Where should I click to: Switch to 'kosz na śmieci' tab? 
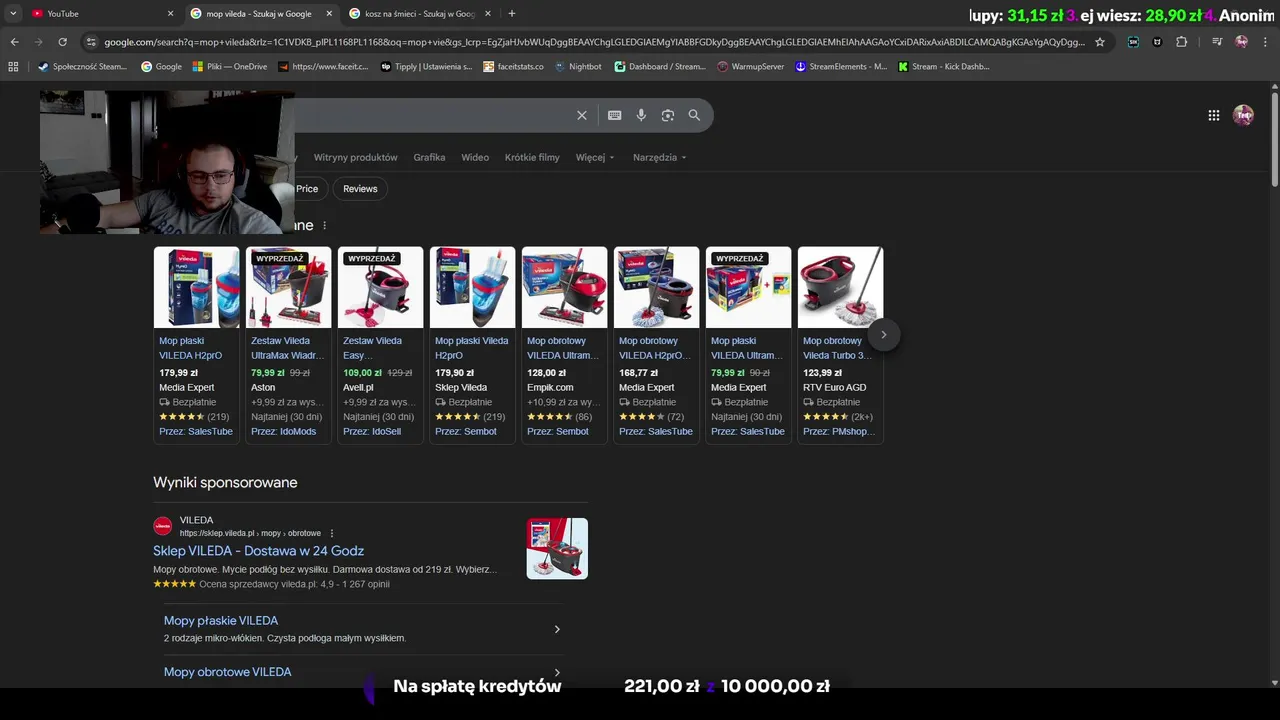[x=419, y=13]
